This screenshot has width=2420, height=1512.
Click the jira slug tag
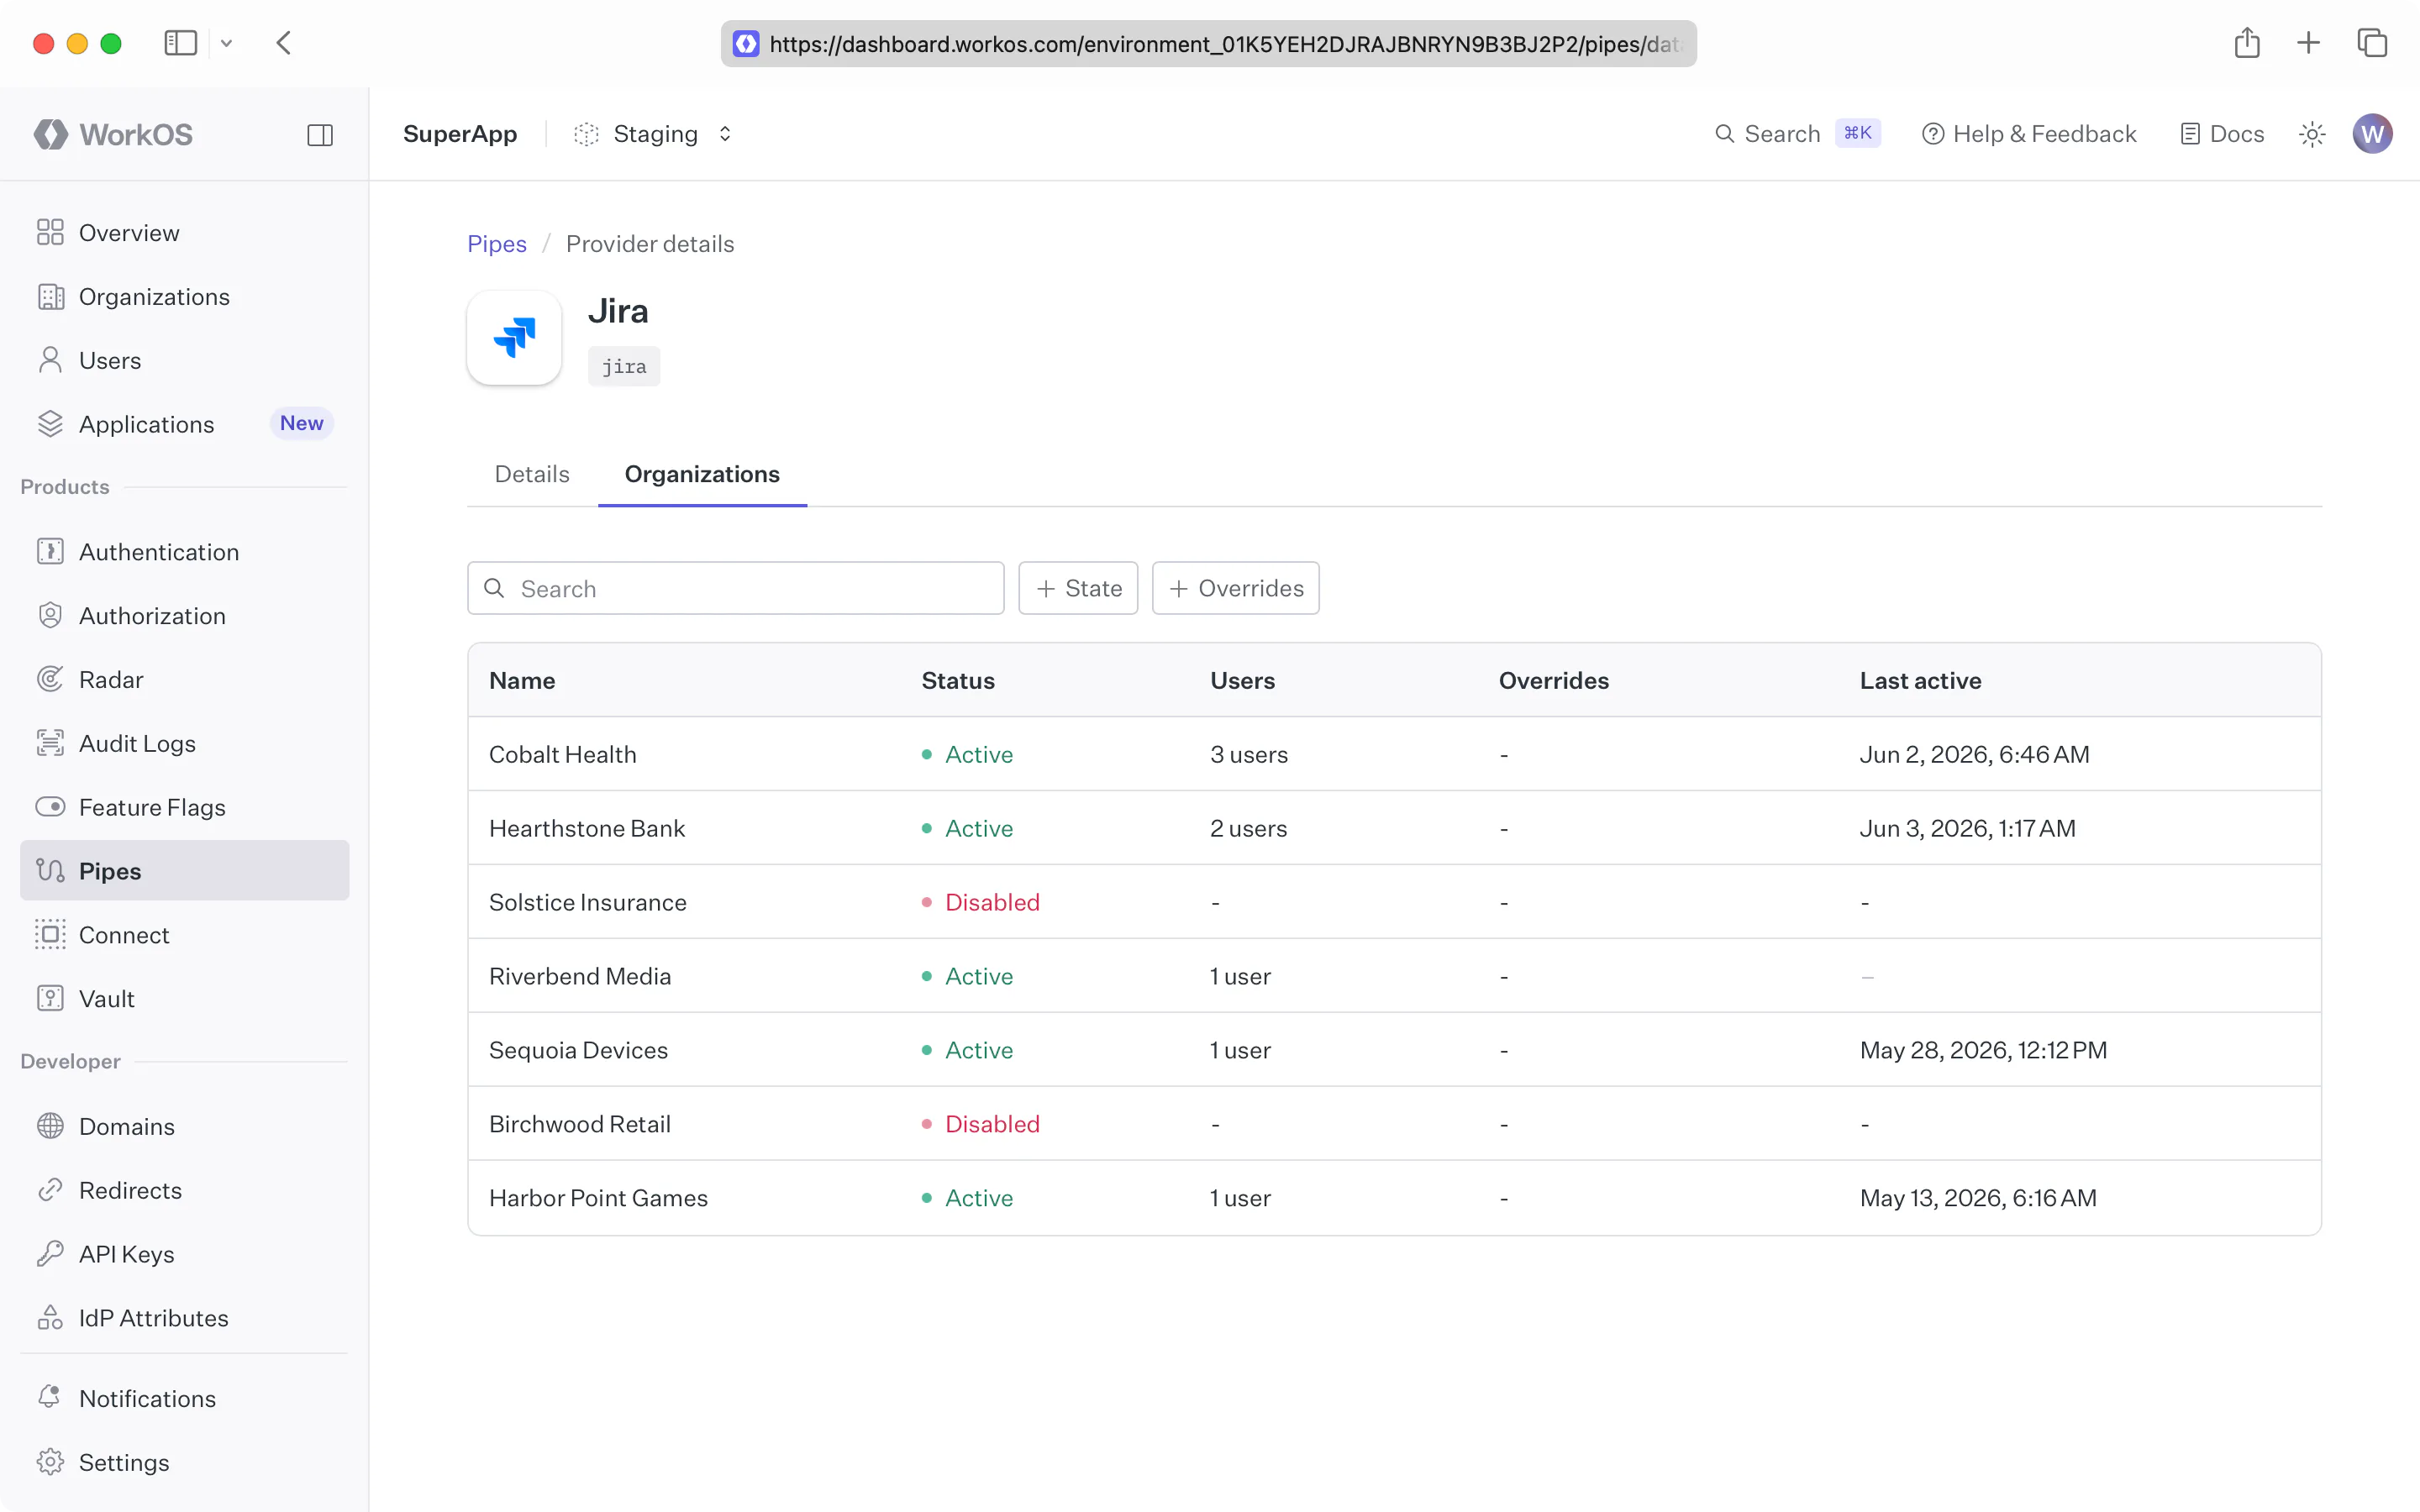pyautogui.click(x=624, y=366)
